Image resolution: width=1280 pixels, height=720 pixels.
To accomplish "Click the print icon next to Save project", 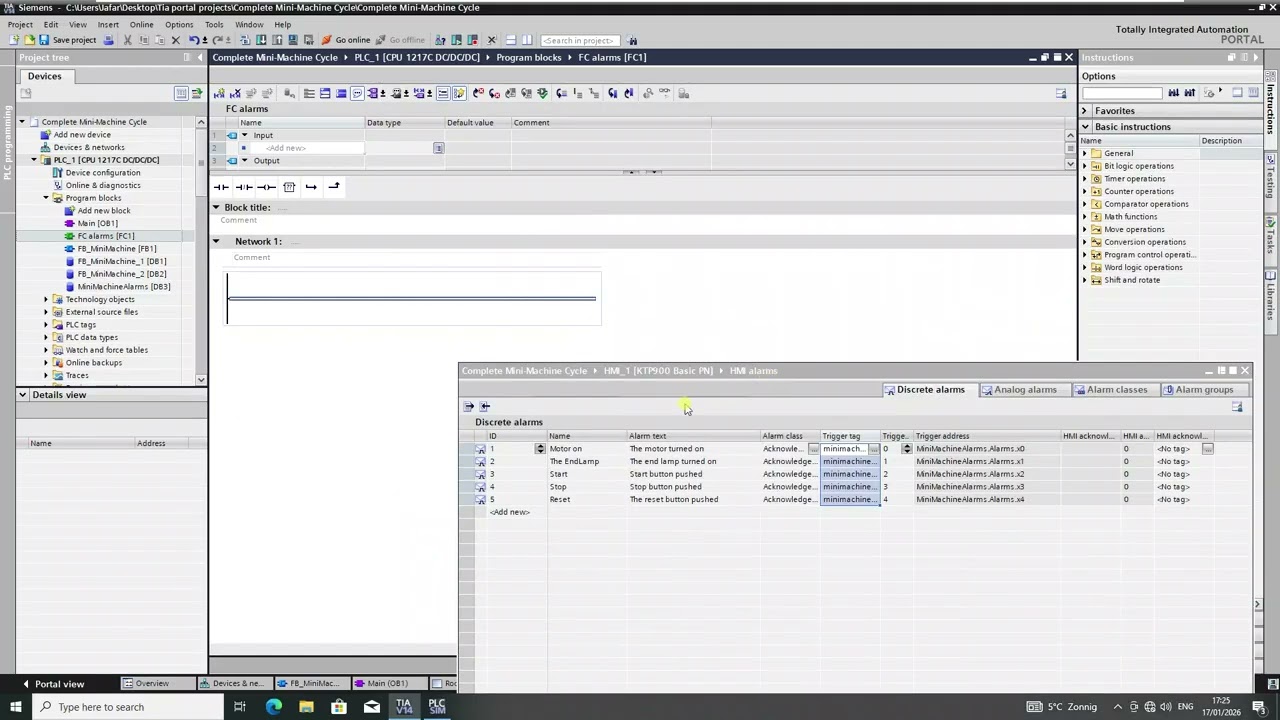I will 108,40.
